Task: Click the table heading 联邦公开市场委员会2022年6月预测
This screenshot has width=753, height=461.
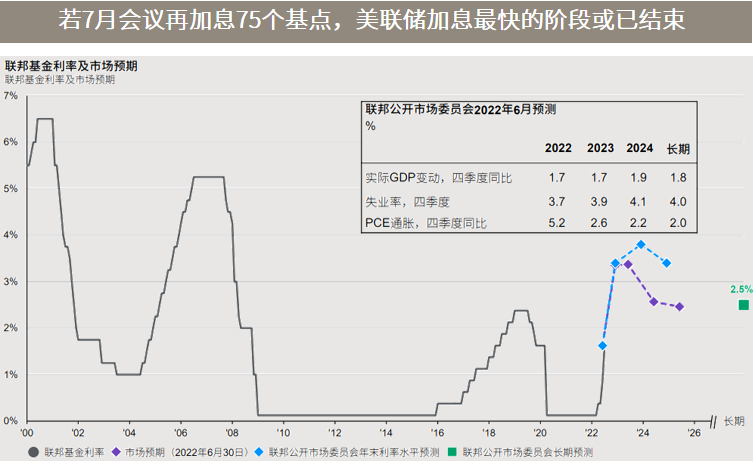Action: click(x=461, y=109)
